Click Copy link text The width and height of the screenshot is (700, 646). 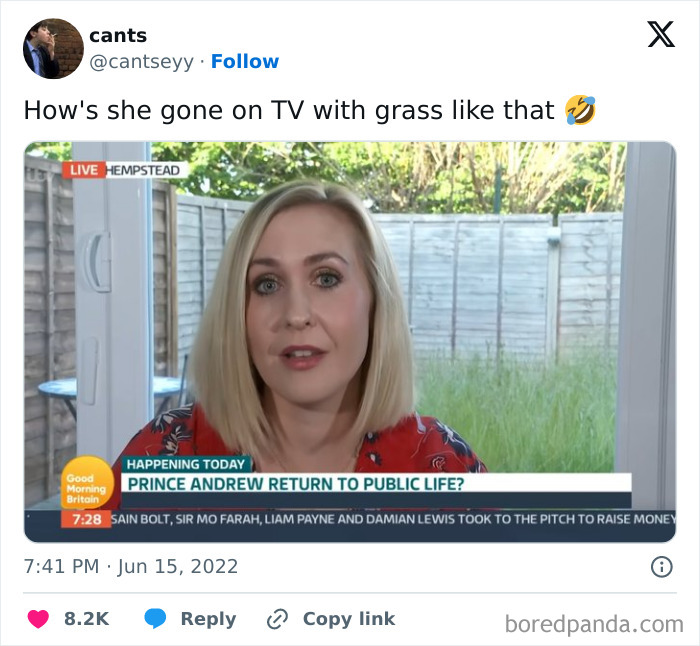point(349,619)
